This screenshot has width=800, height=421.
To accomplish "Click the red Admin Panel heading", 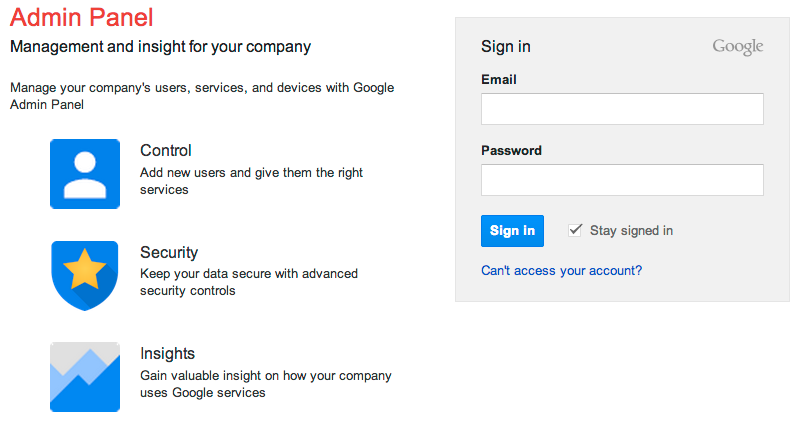I will [81, 17].
